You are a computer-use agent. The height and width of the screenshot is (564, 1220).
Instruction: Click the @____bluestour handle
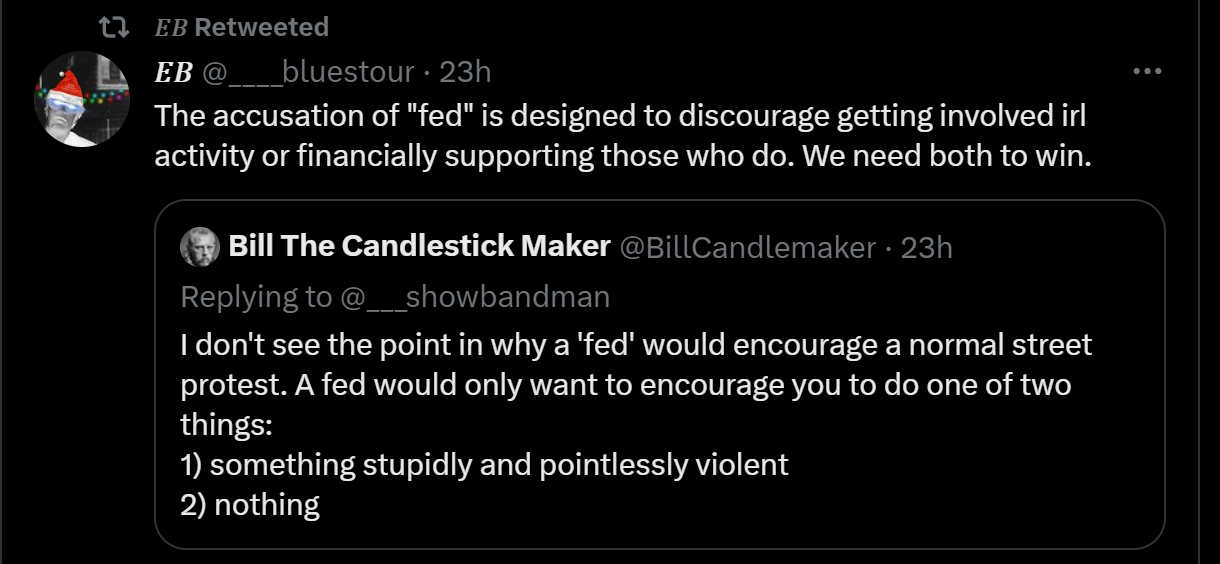[308, 72]
